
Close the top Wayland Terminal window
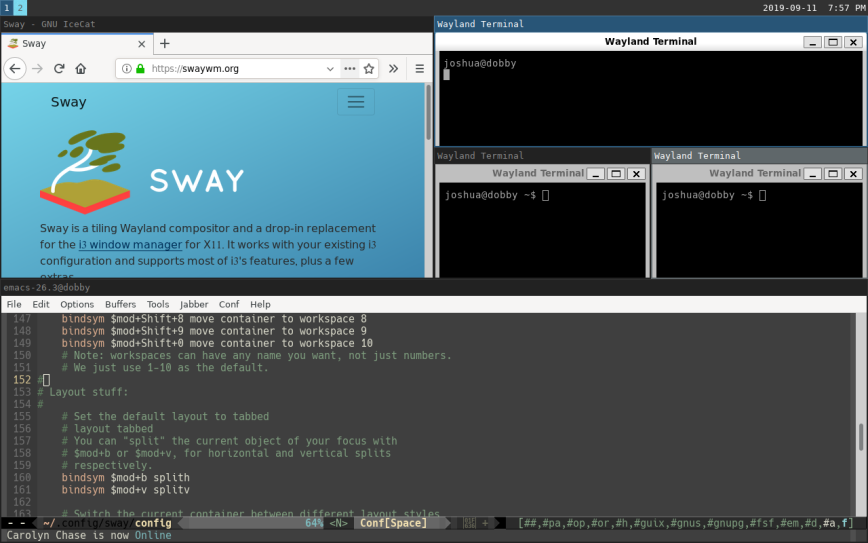(x=854, y=42)
